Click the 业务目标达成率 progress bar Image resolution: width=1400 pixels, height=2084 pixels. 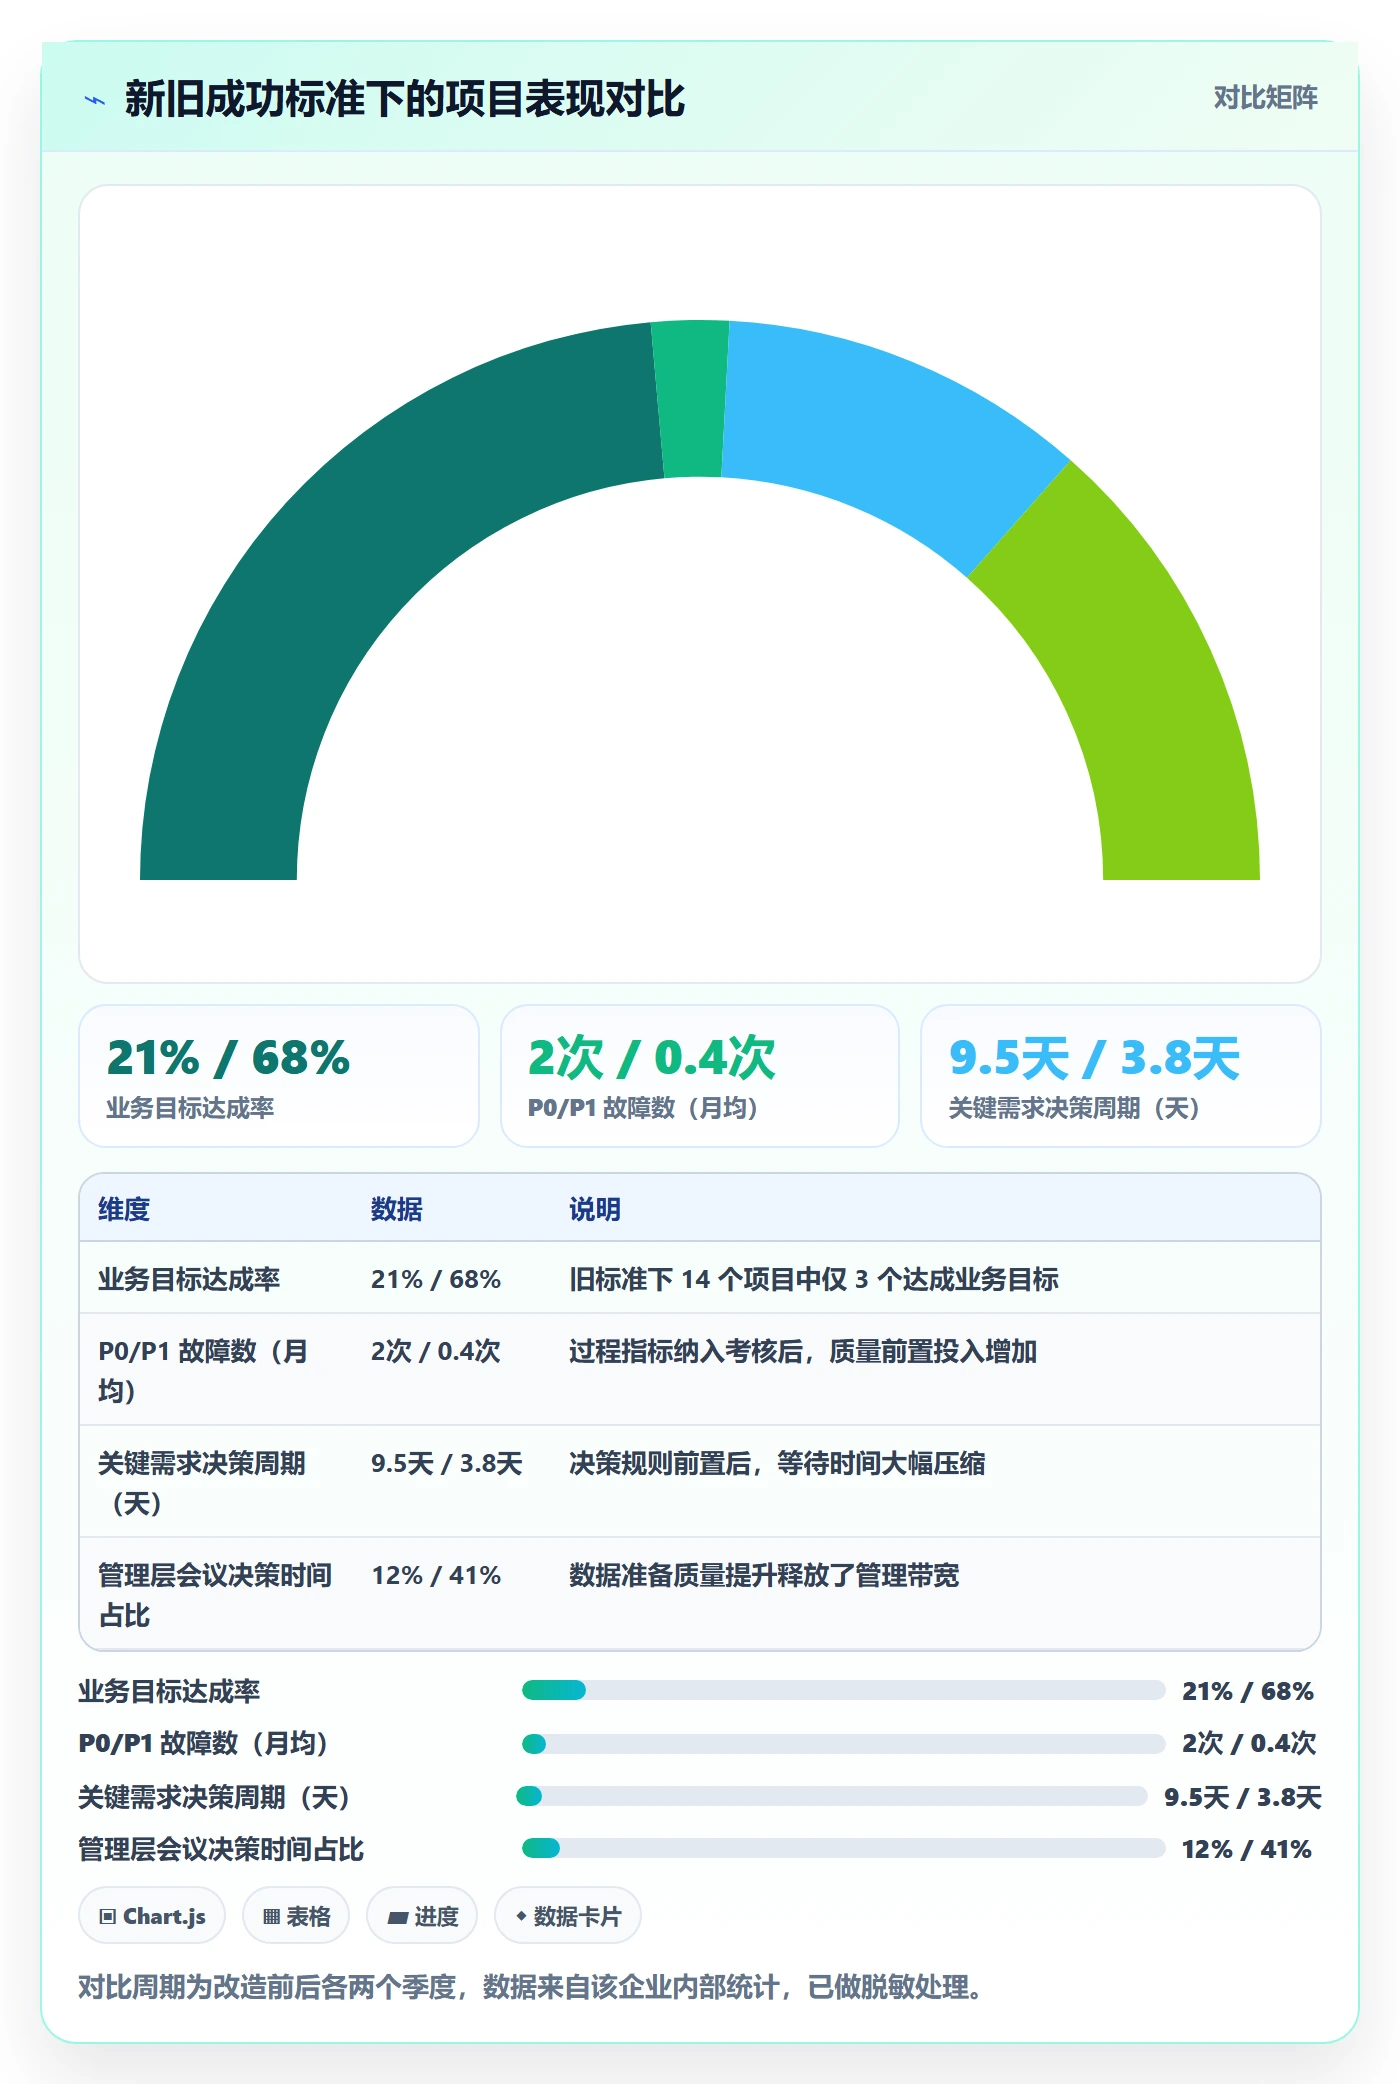point(843,1690)
